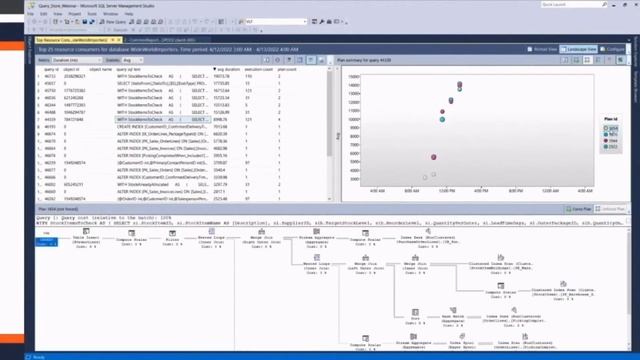Click the Unforce Plan button above execution plan
Viewport: 640px width, 360px height.
610,209
